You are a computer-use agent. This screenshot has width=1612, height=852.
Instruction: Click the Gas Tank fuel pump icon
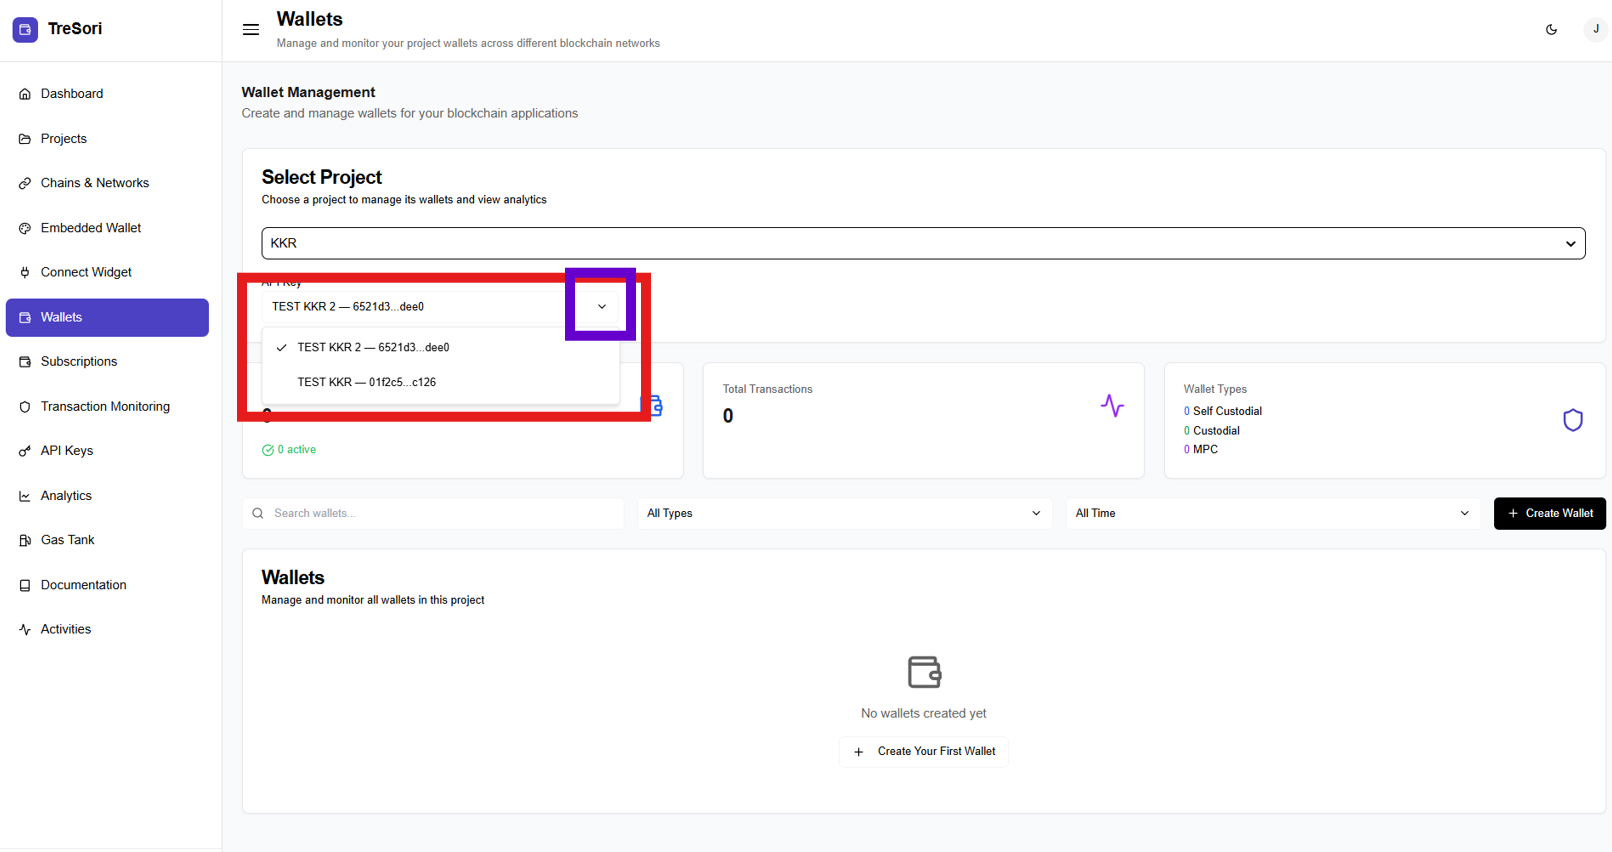pos(25,541)
